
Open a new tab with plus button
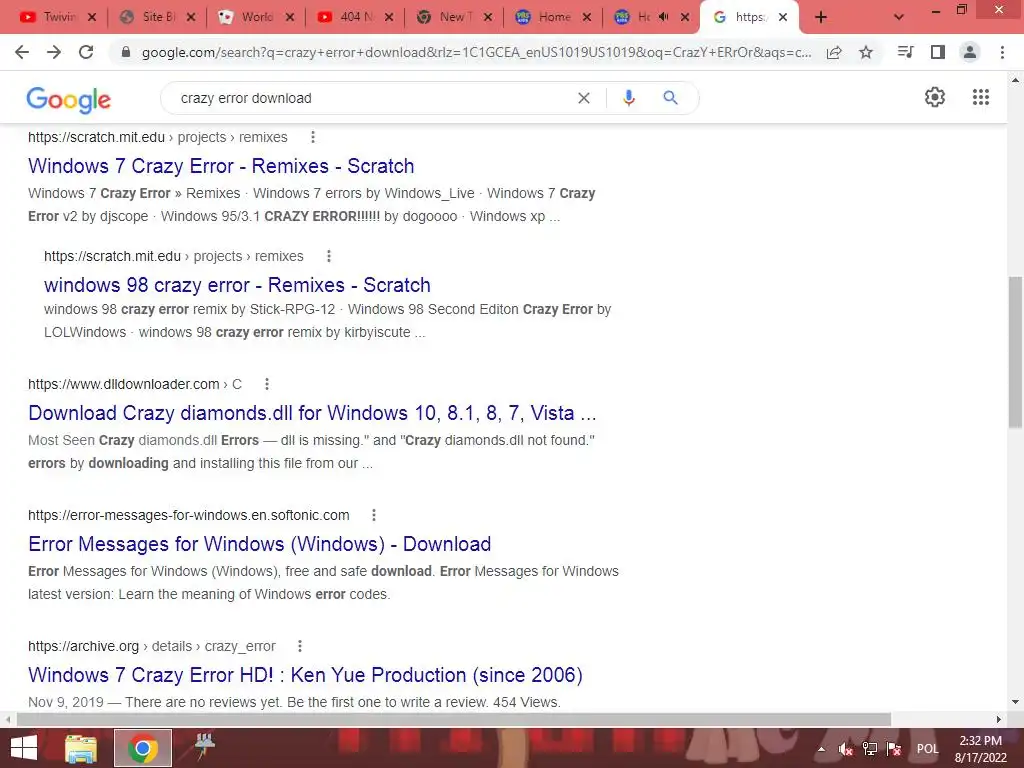(x=821, y=18)
